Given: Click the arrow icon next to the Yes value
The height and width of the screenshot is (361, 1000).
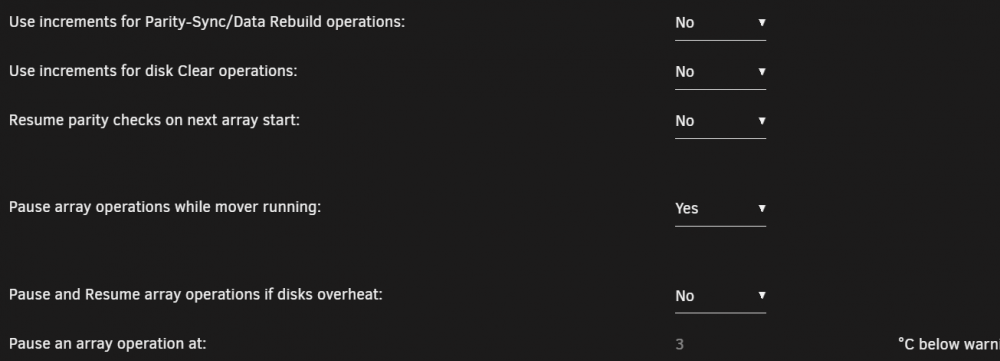Looking at the screenshot, I should tap(761, 208).
